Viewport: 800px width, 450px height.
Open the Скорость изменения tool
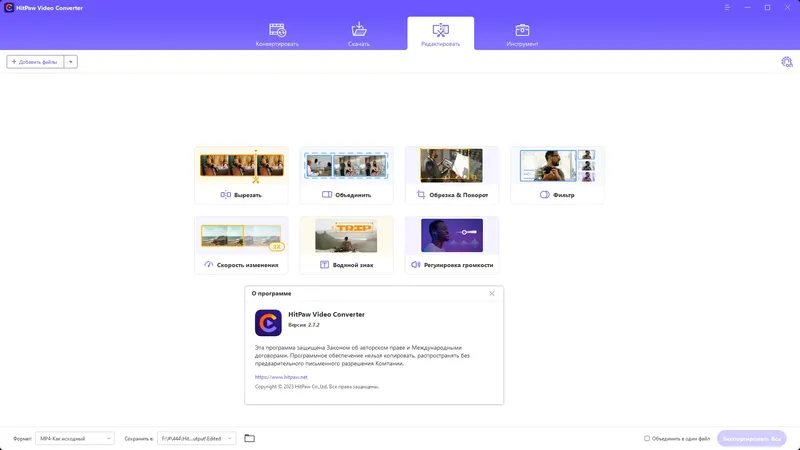[241, 245]
